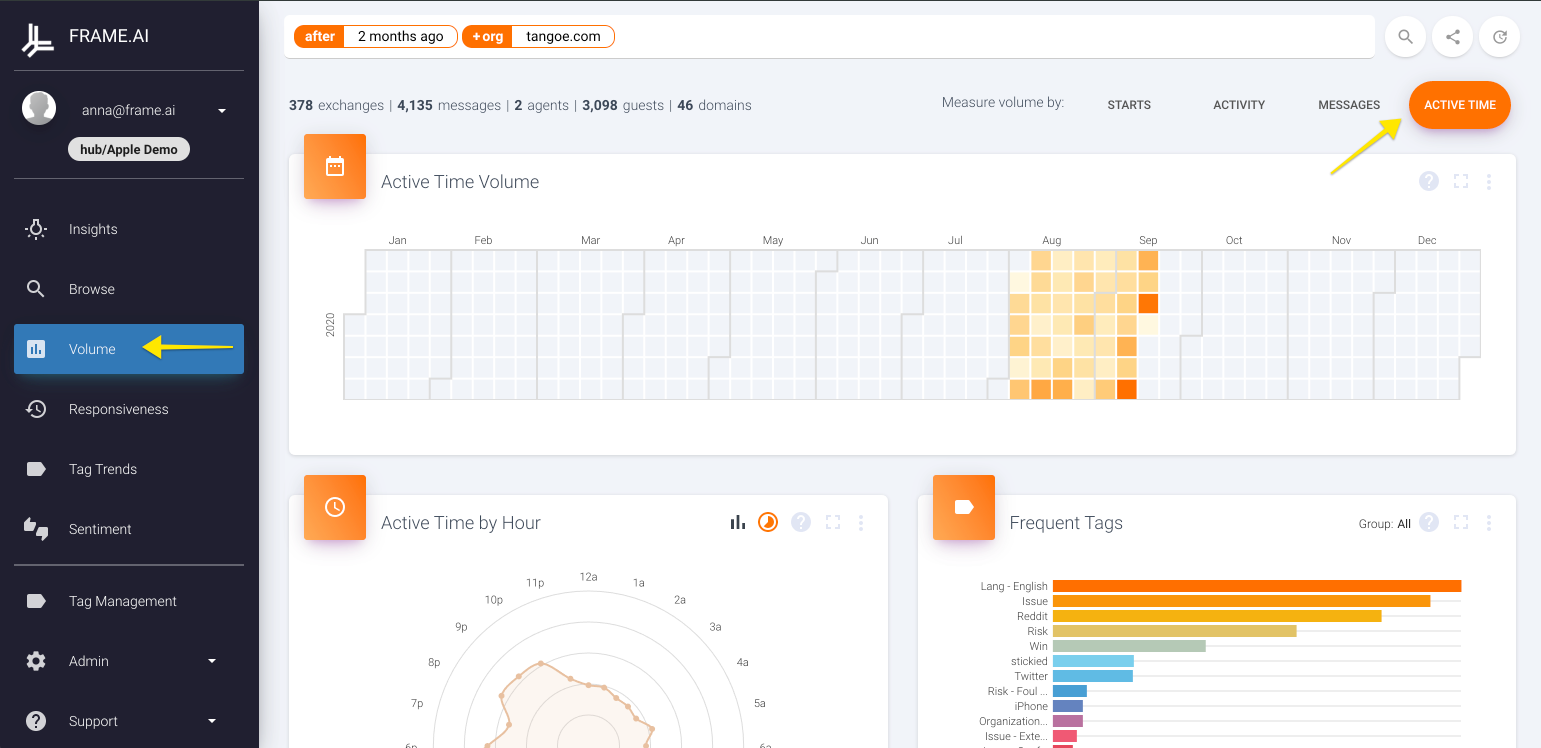Click the Twitter tag bar
This screenshot has width=1541, height=748.
[1093, 676]
